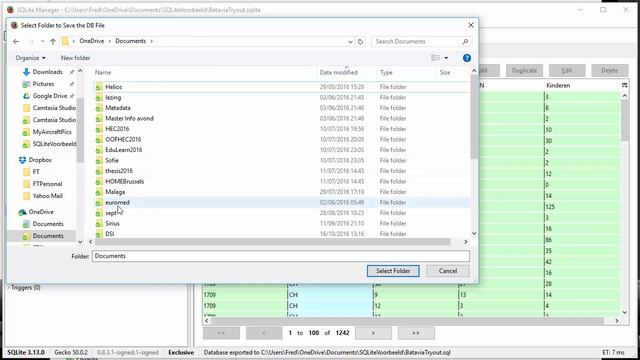Click the search magnifier icon
The width and height of the screenshot is (640, 360).
465,41
